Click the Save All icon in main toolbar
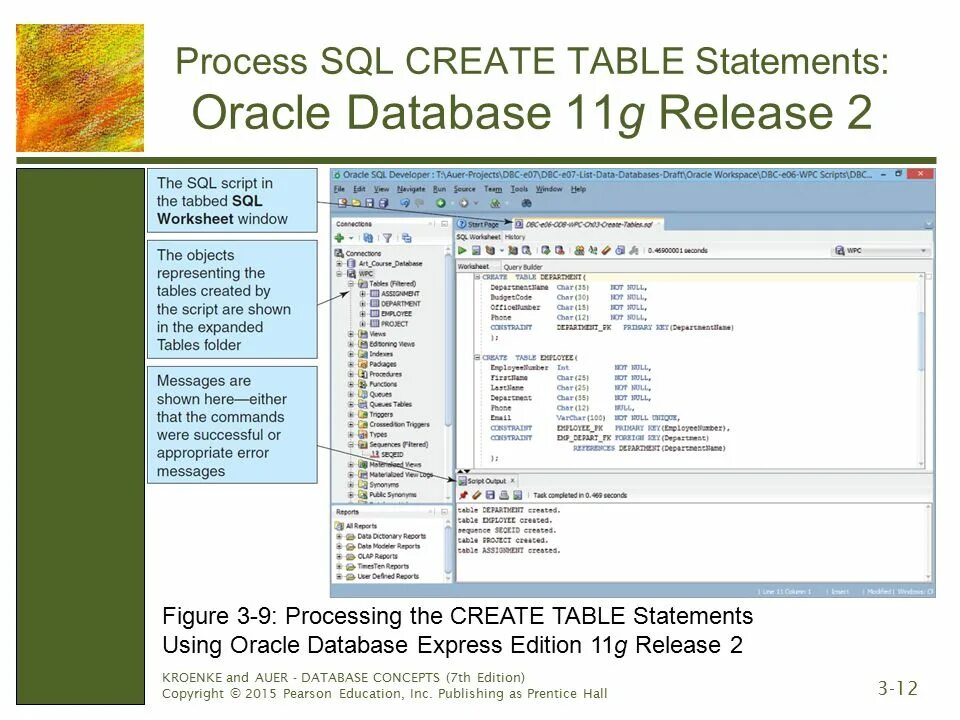Viewport: 960px width, 720px height. coord(383,203)
